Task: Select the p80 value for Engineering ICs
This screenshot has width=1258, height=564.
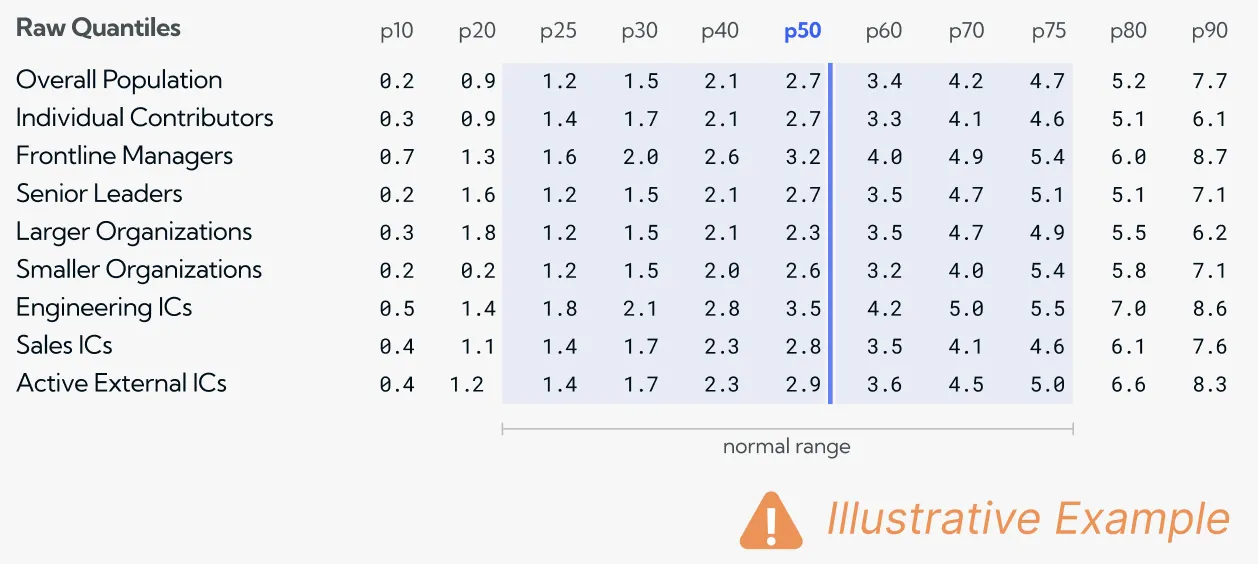Action: [1128, 309]
